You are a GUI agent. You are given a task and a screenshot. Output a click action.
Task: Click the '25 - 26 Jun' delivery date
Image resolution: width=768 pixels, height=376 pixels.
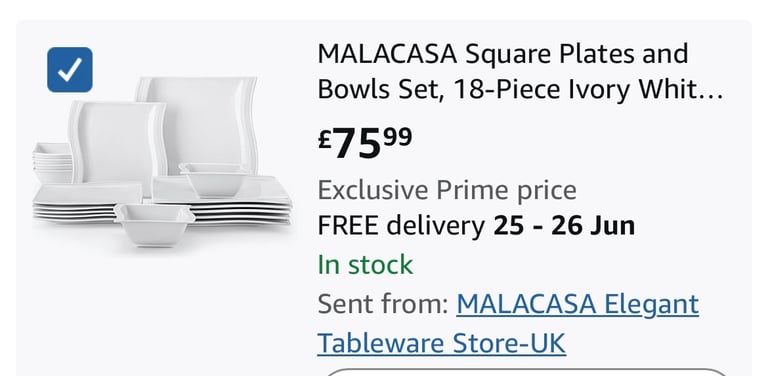[564, 226]
